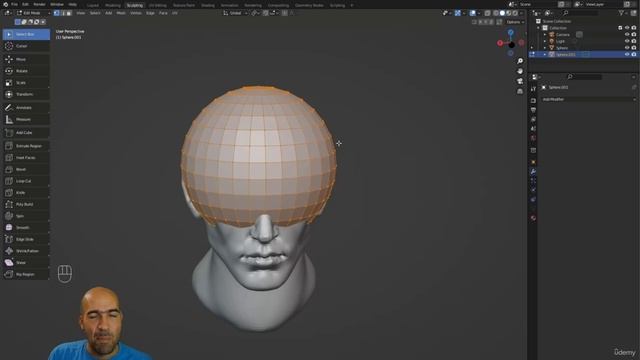Collapse the Collection in outliner
Screen dimensions: 640x360
pos(538,28)
